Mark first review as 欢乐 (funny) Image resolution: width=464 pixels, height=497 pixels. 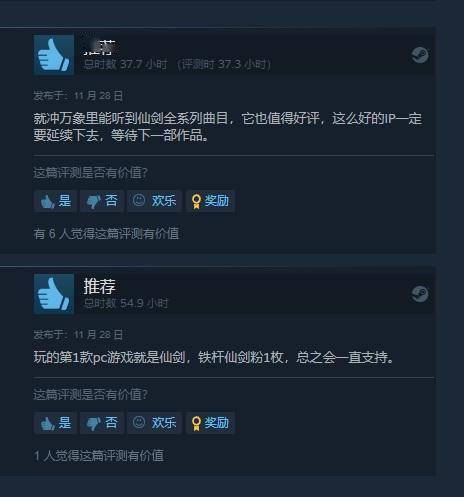(154, 201)
